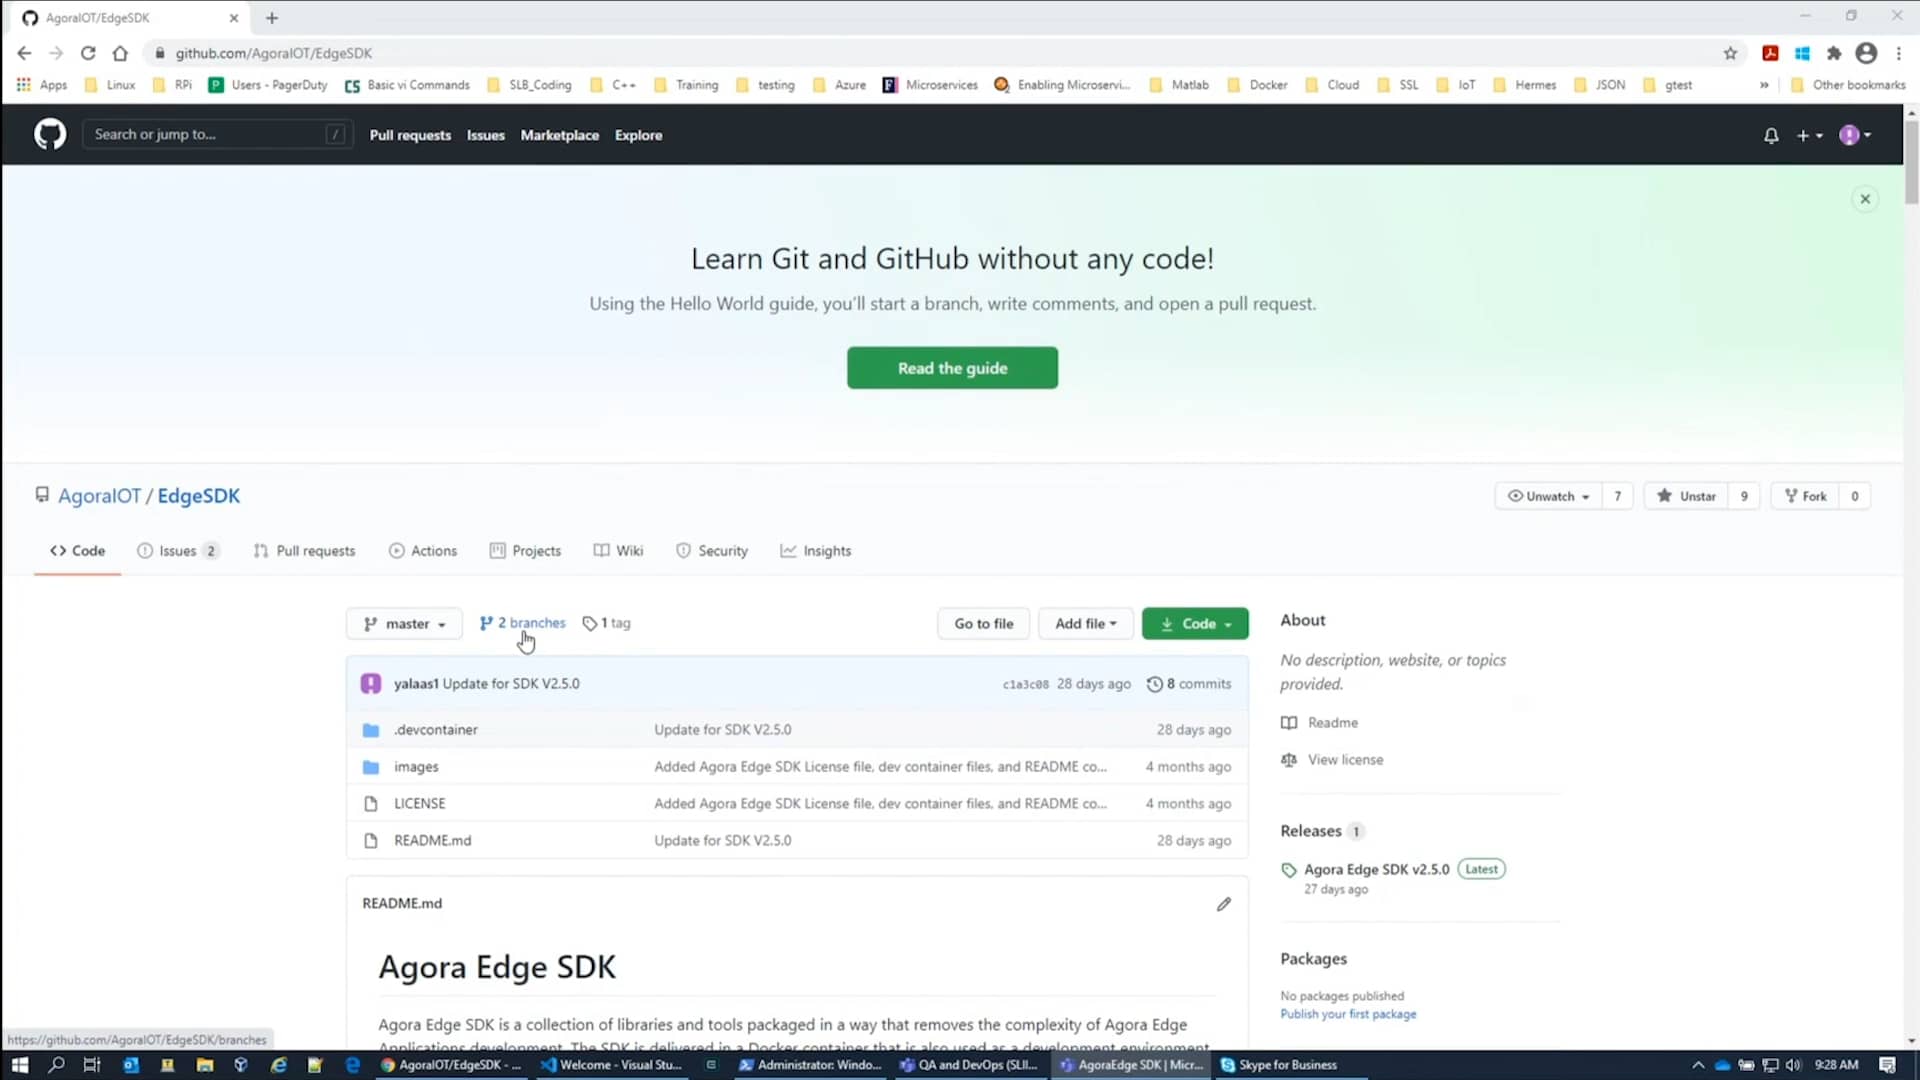Click the Search or jump to field
Image resolution: width=1920 pixels, height=1080 pixels.
(x=216, y=134)
